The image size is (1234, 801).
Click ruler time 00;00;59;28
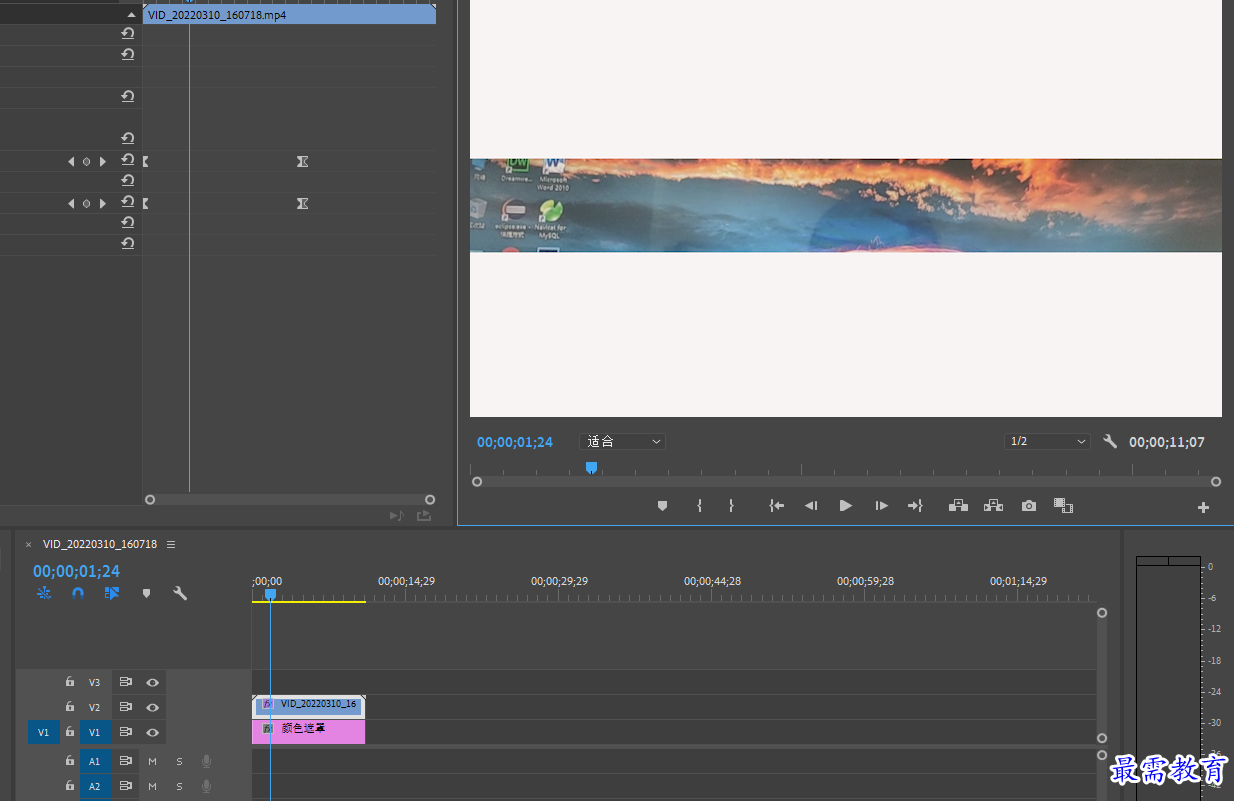(x=865, y=581)
